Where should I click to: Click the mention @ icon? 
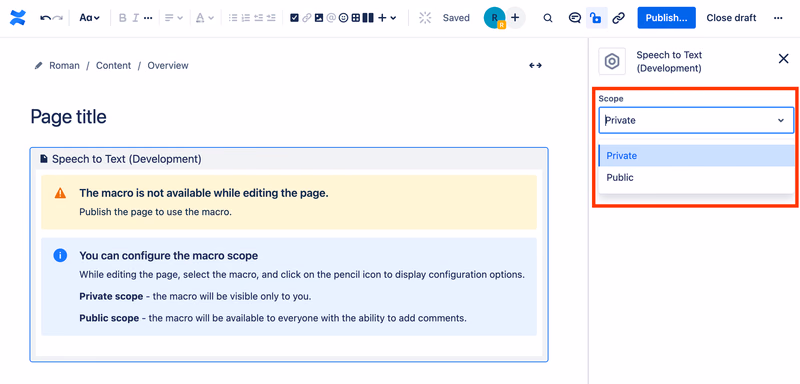click(x=331, y=18)
